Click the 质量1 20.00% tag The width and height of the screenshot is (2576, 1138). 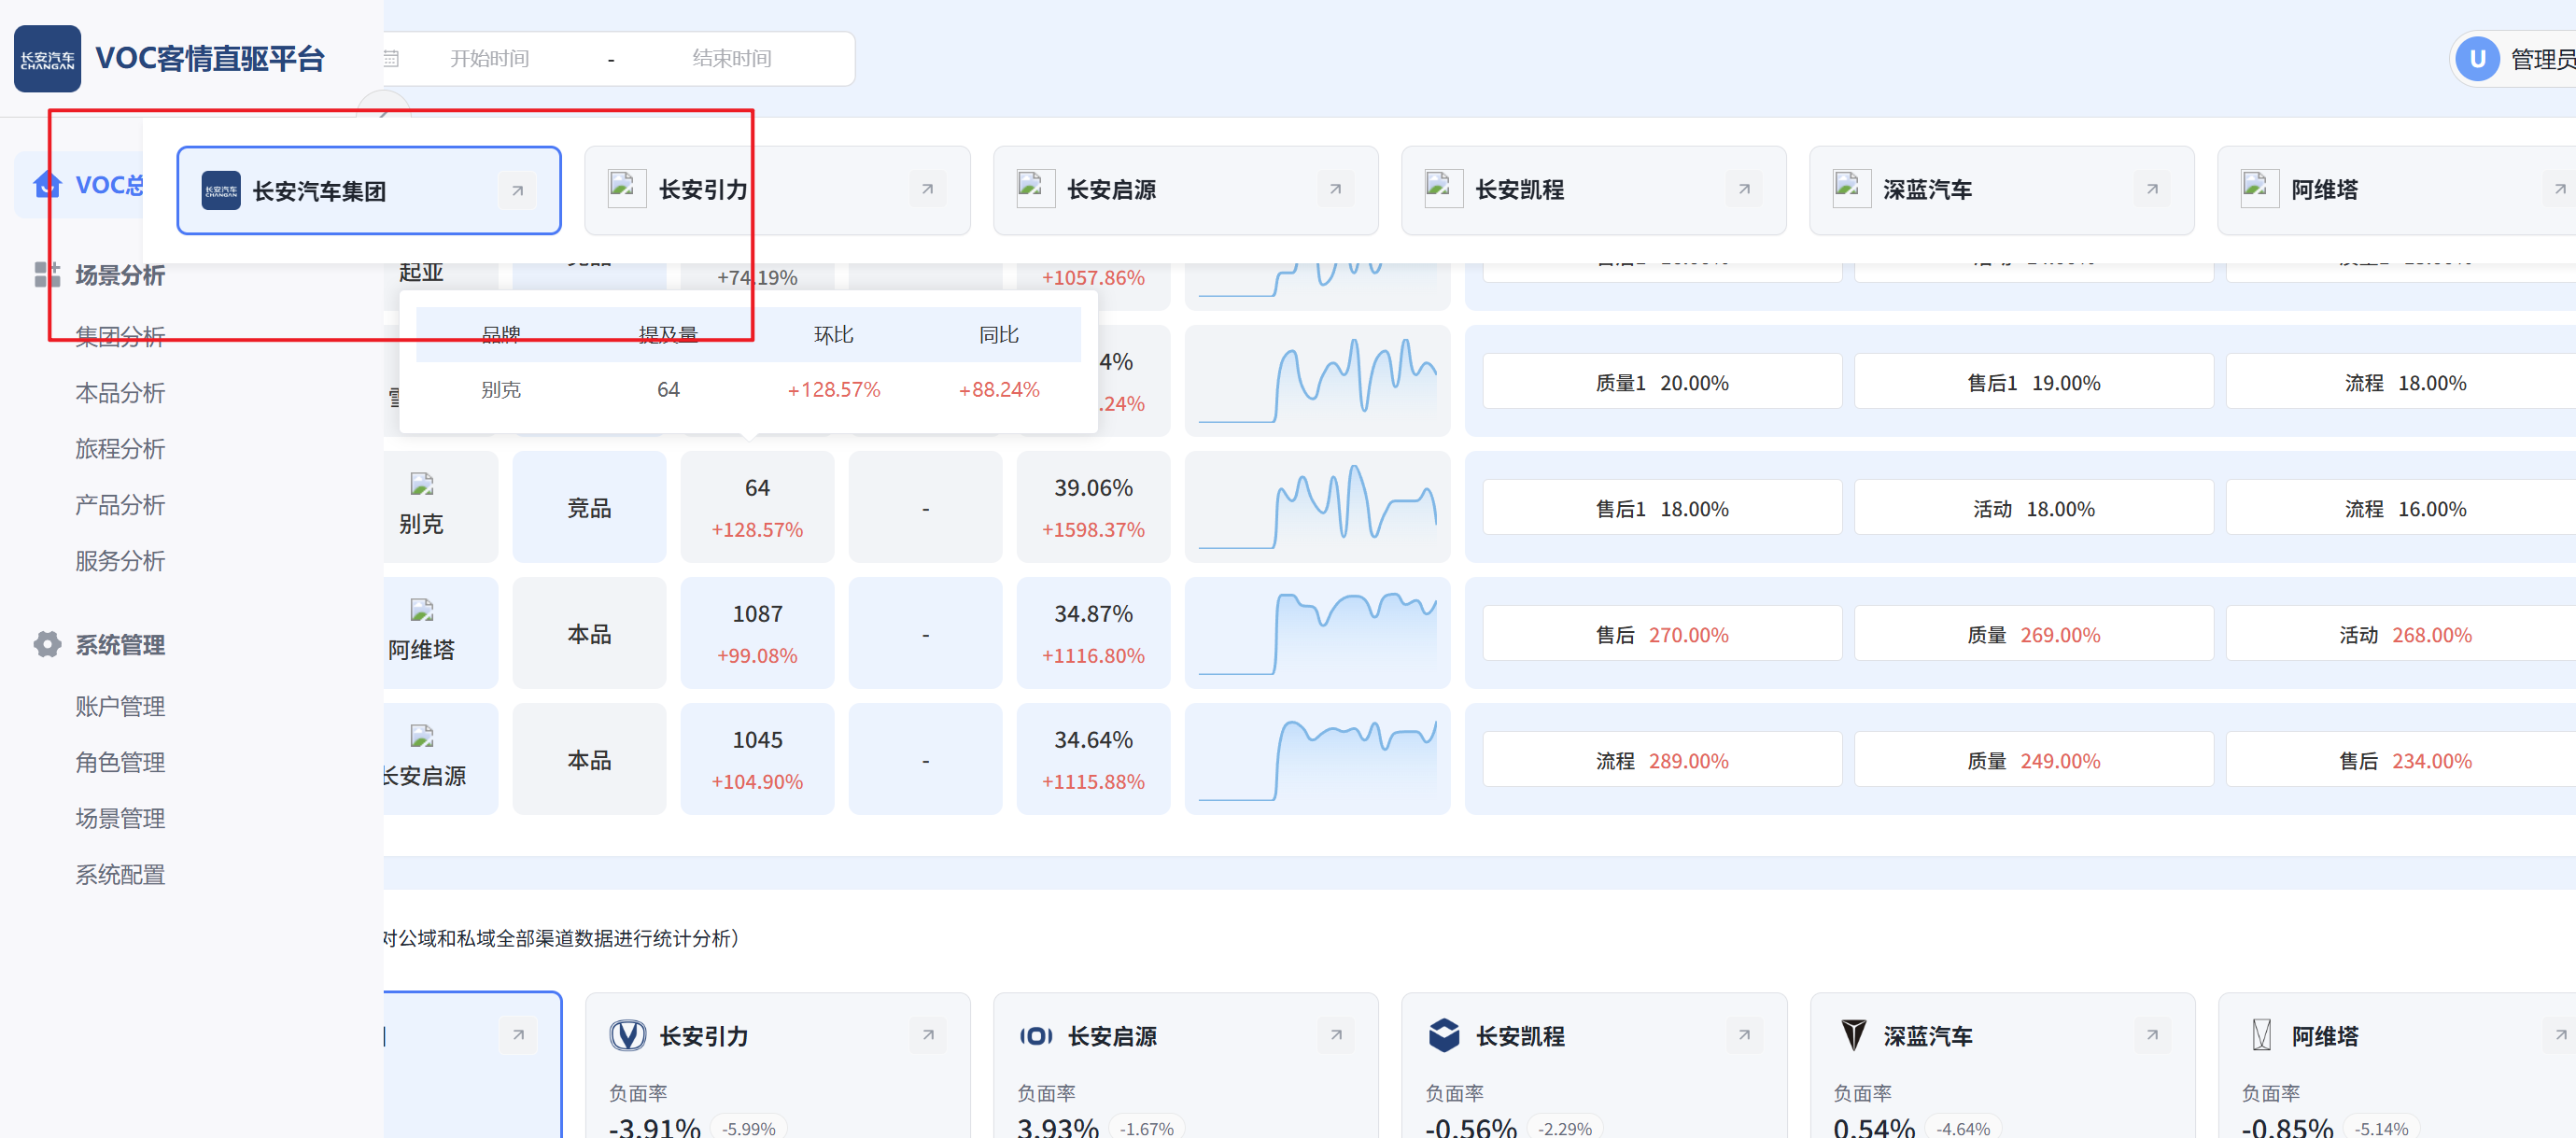pyautogui.click(x=1662, y=383)
